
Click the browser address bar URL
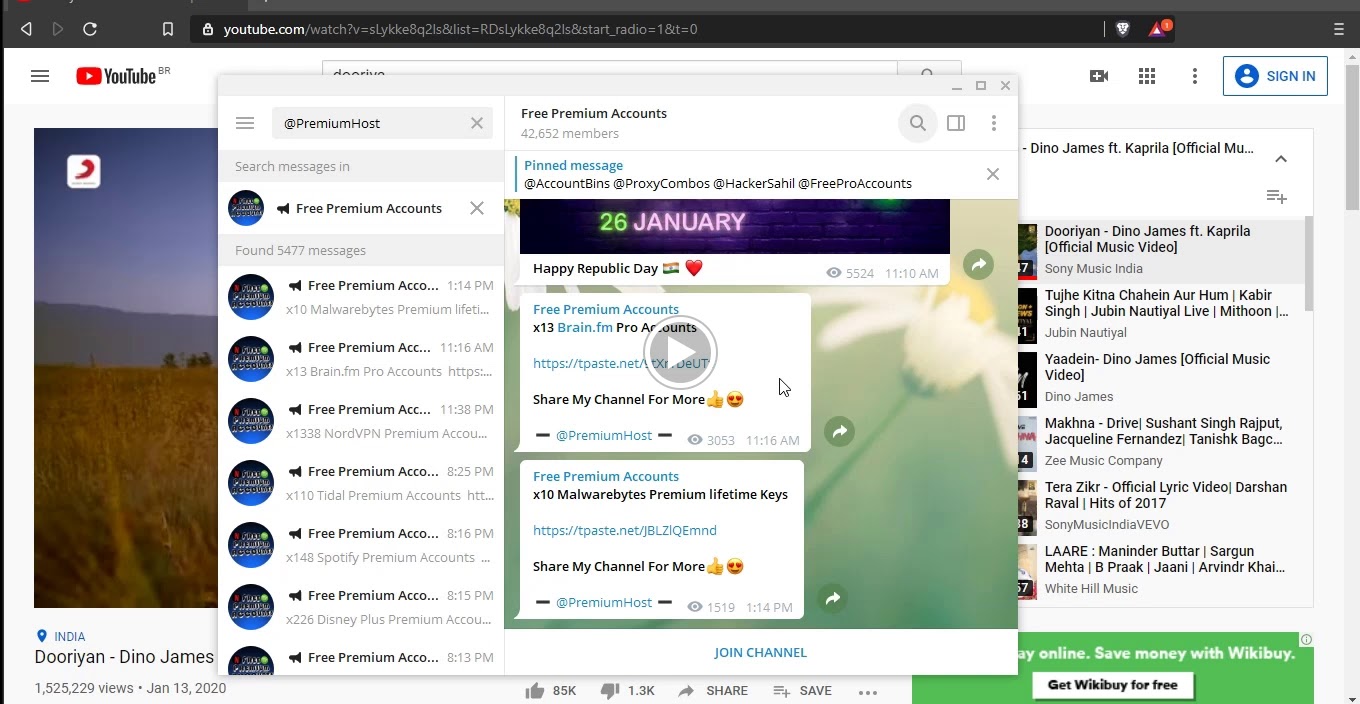click(x=460, y=29)
